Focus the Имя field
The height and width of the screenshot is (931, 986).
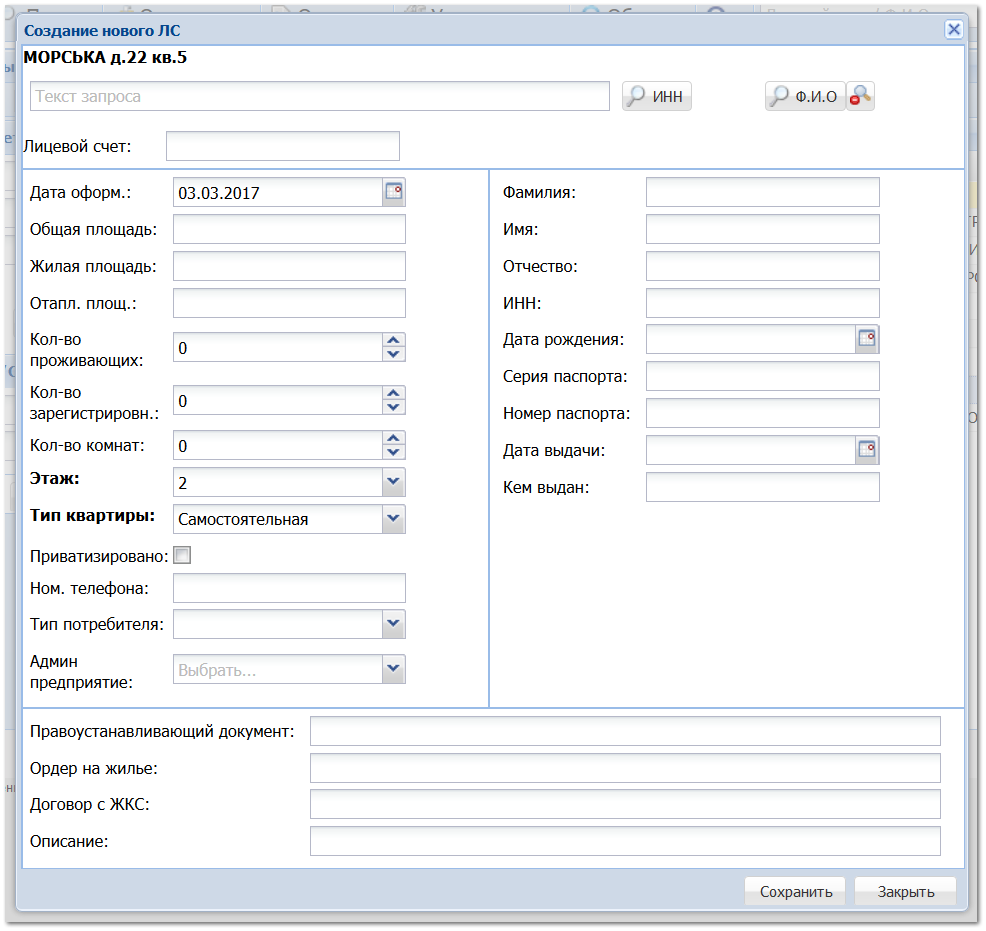[763, 229]
